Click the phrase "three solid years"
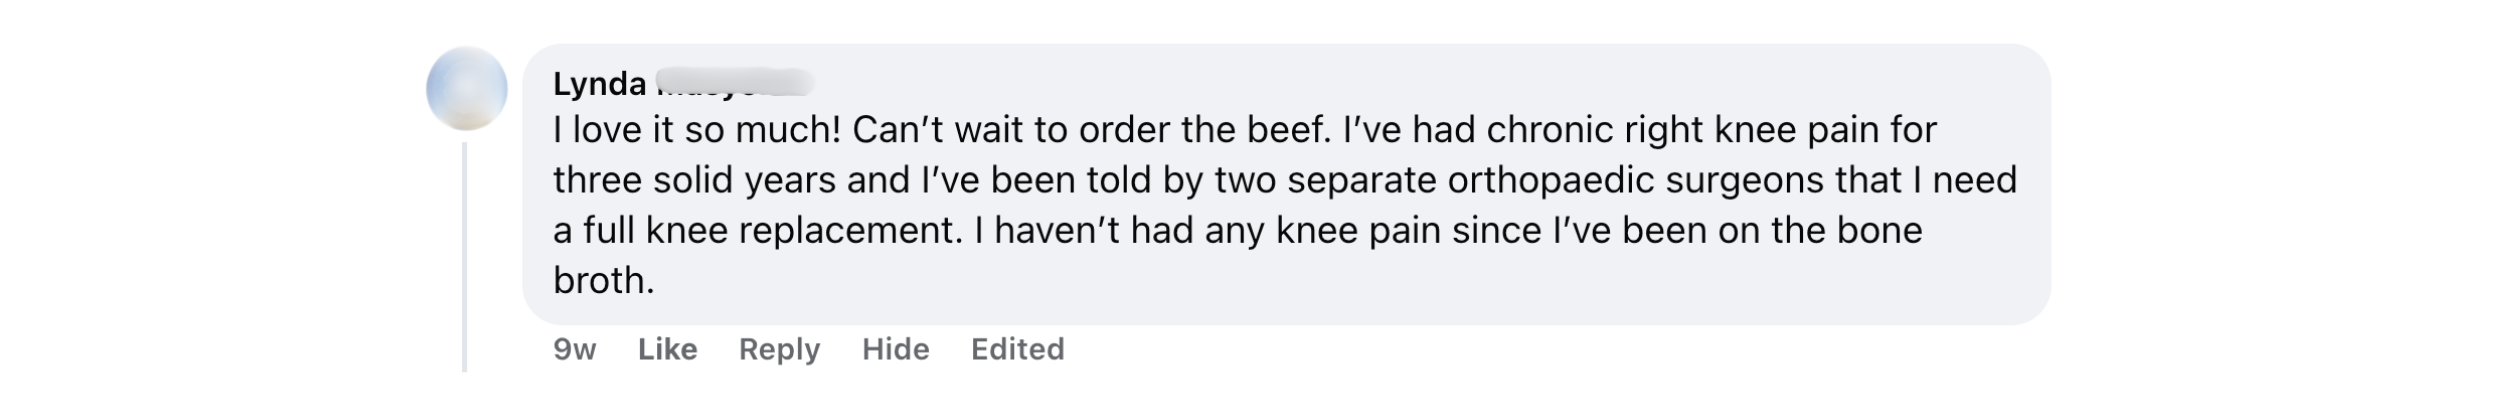Screen dimensions: 2500x400 [x=694, y=180]
